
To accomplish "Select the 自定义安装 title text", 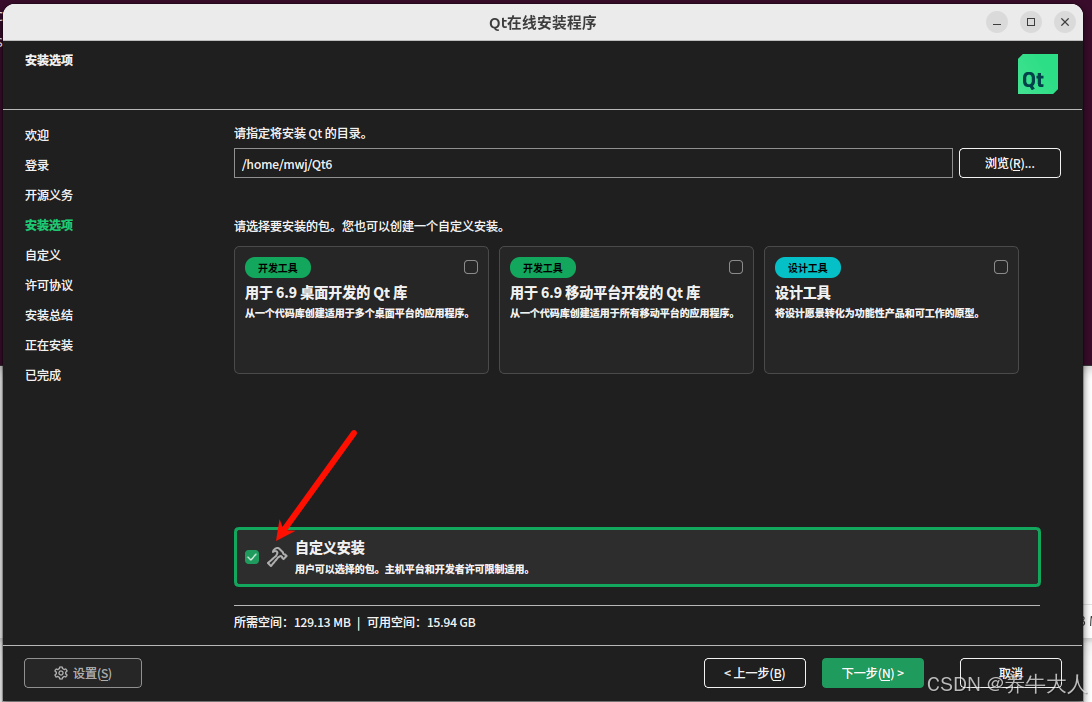I will pyautogui.click(x=329, y=547).
